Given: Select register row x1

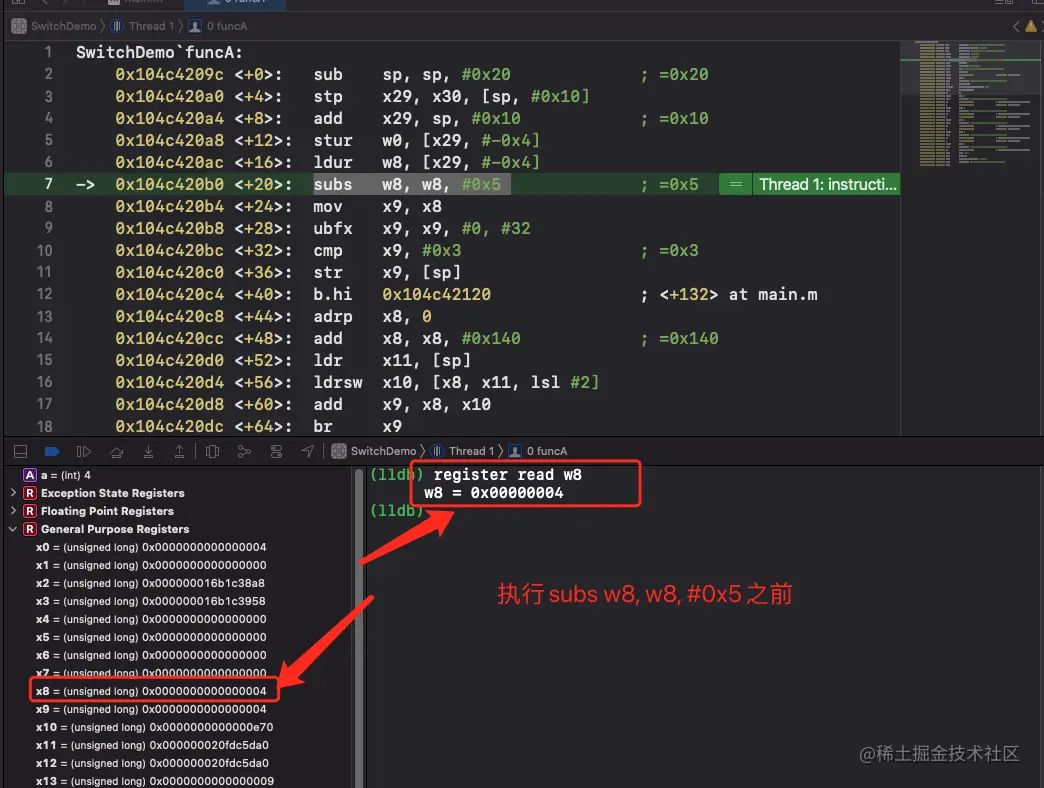Looking at the screenshot, I should (151, 565).
